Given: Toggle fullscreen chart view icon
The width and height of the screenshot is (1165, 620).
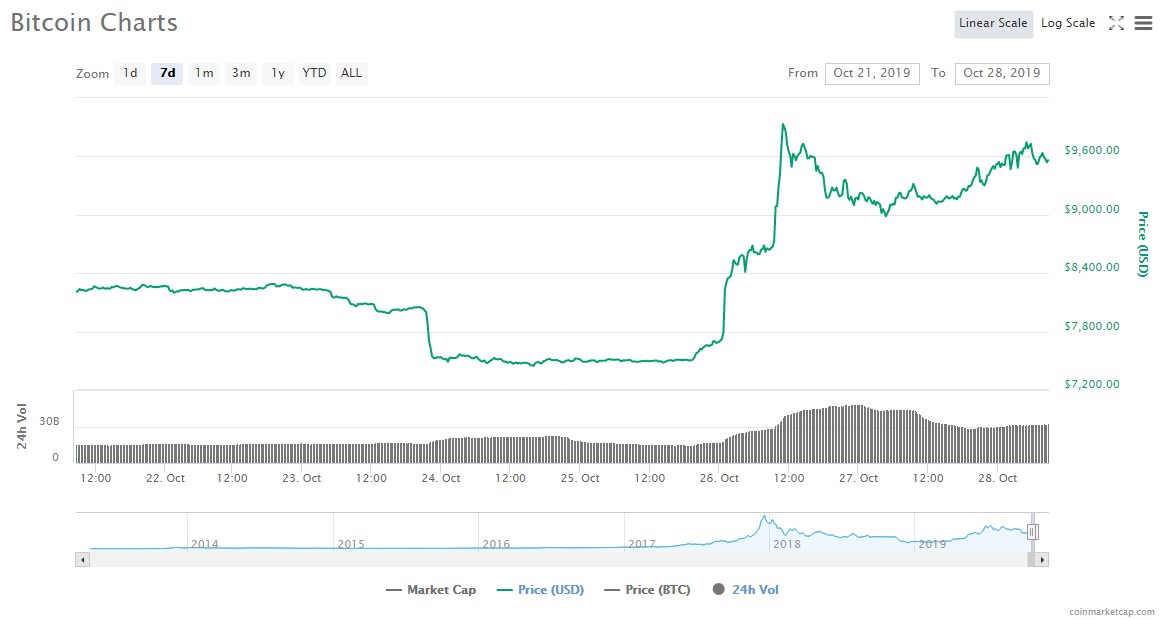Looking at the screenshot, I should 1116,23.
